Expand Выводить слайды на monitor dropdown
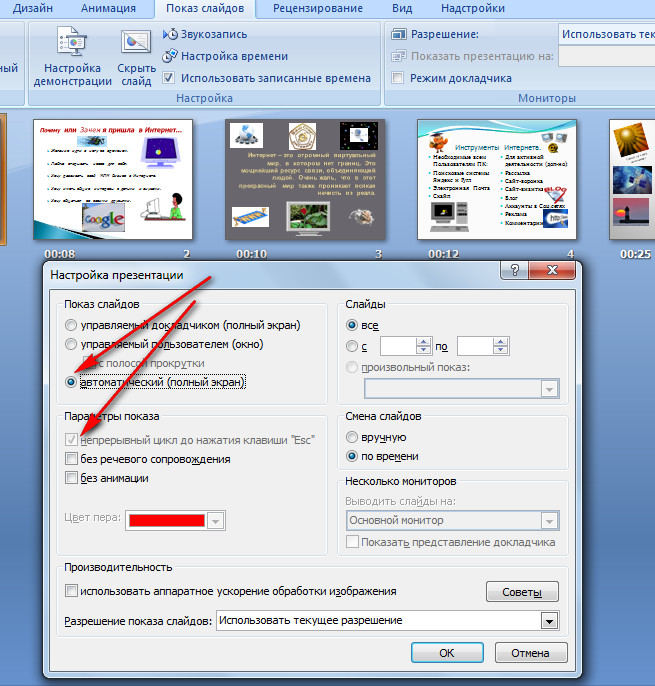 tap(550, 521)
